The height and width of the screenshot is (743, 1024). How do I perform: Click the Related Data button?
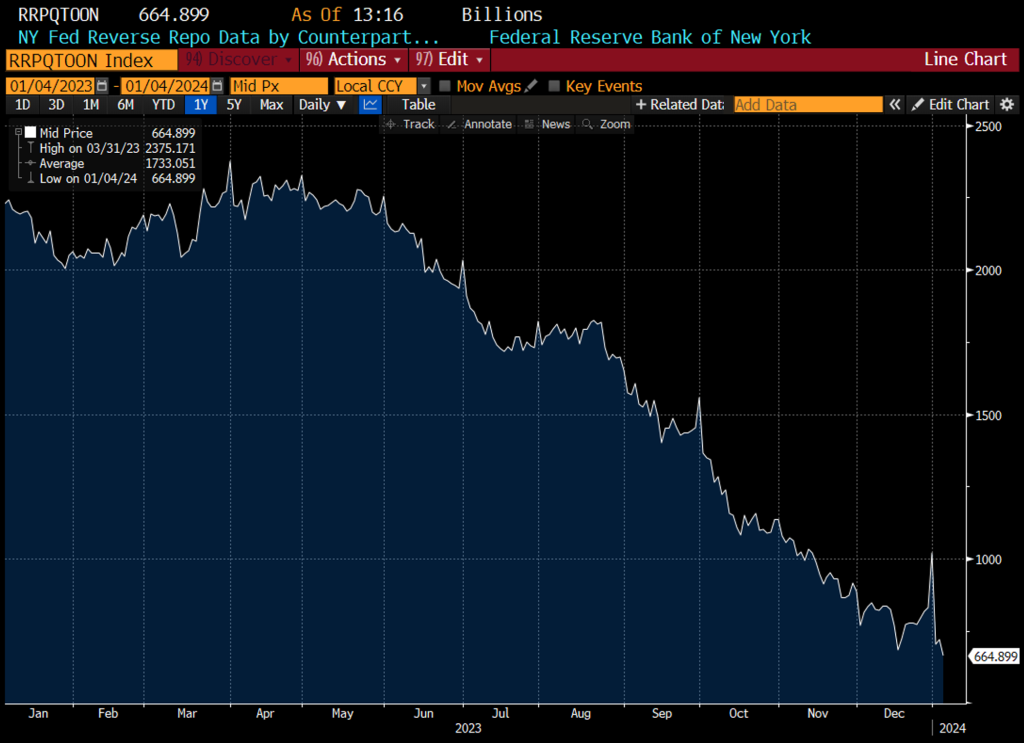click(x=679, y=105)
